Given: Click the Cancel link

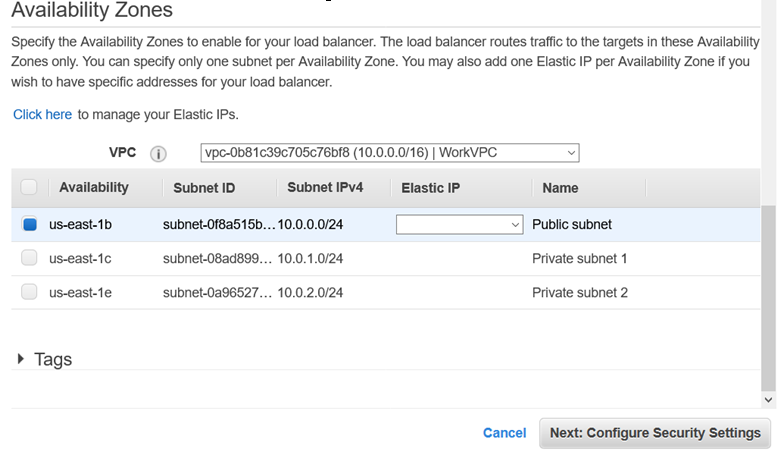Looking at the screenshot, I should [504, 433].
